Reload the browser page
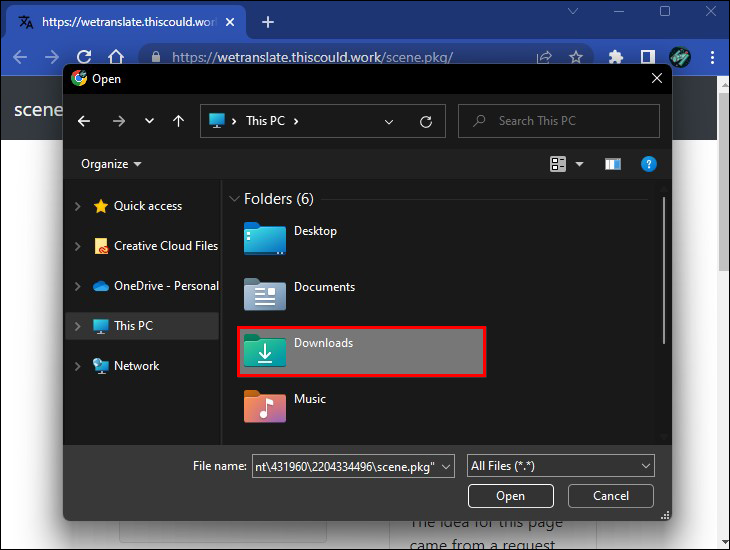This screenshot has width=730, height=550. pyautogui.click(x=84, y=57)
